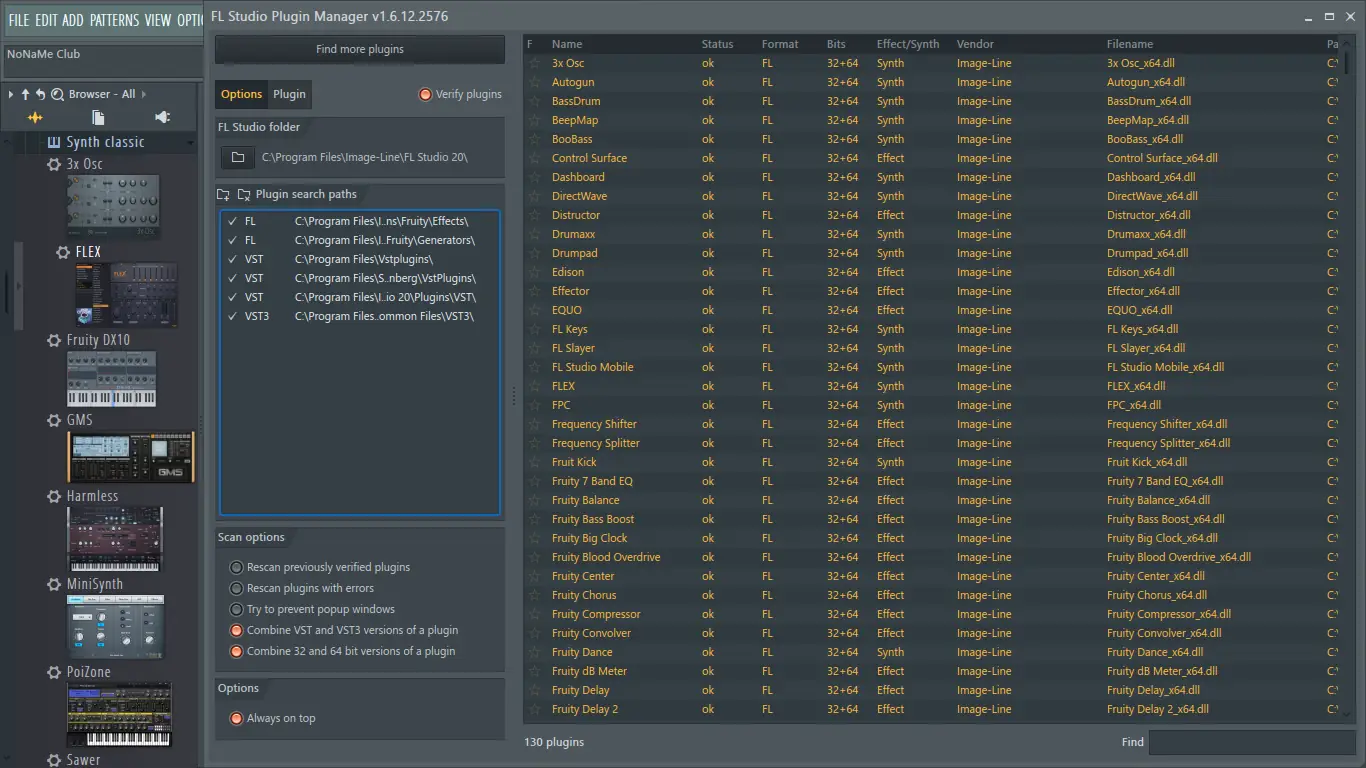The height and width of the screenshot is (768, 1366).
Task: Click the add plugin search path icon
Action: pos(225,195)
